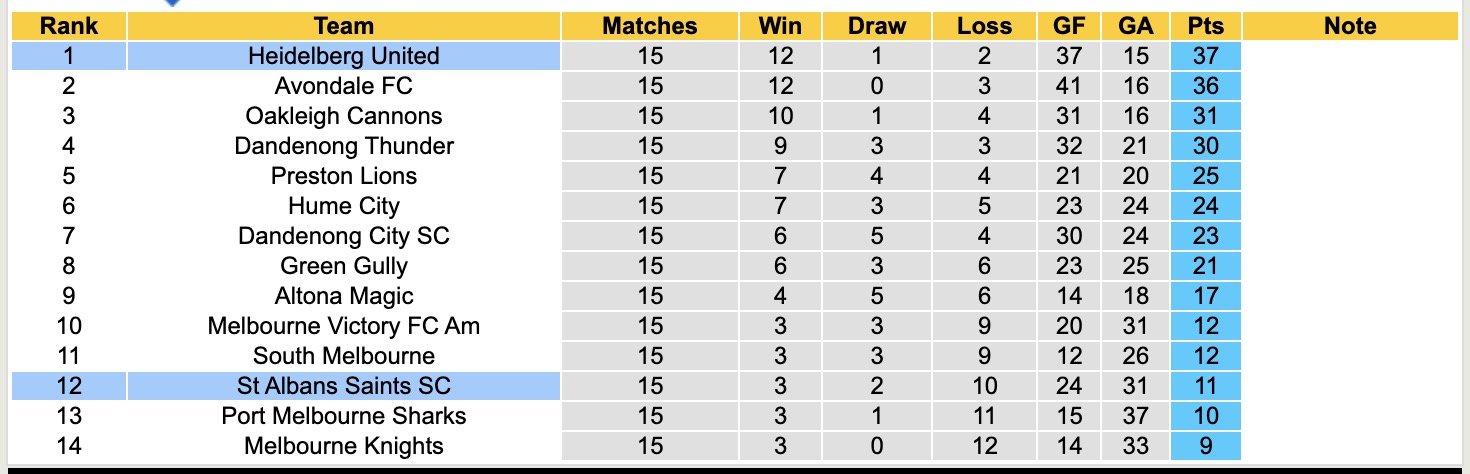Open the Oakleigh Cannons team entry
The height and width of the screenshot is (474, 1470).
click(343, 116)
